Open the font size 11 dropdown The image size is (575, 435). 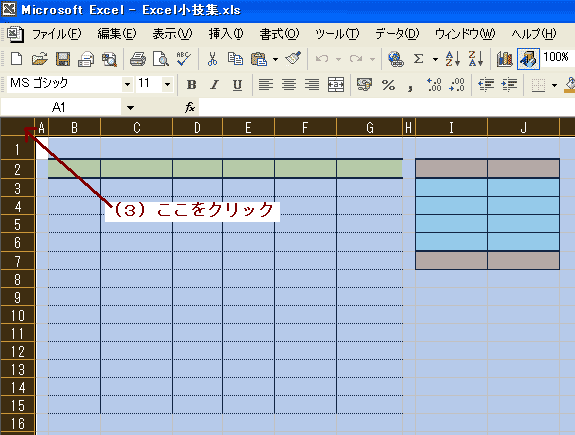(167, 85)
